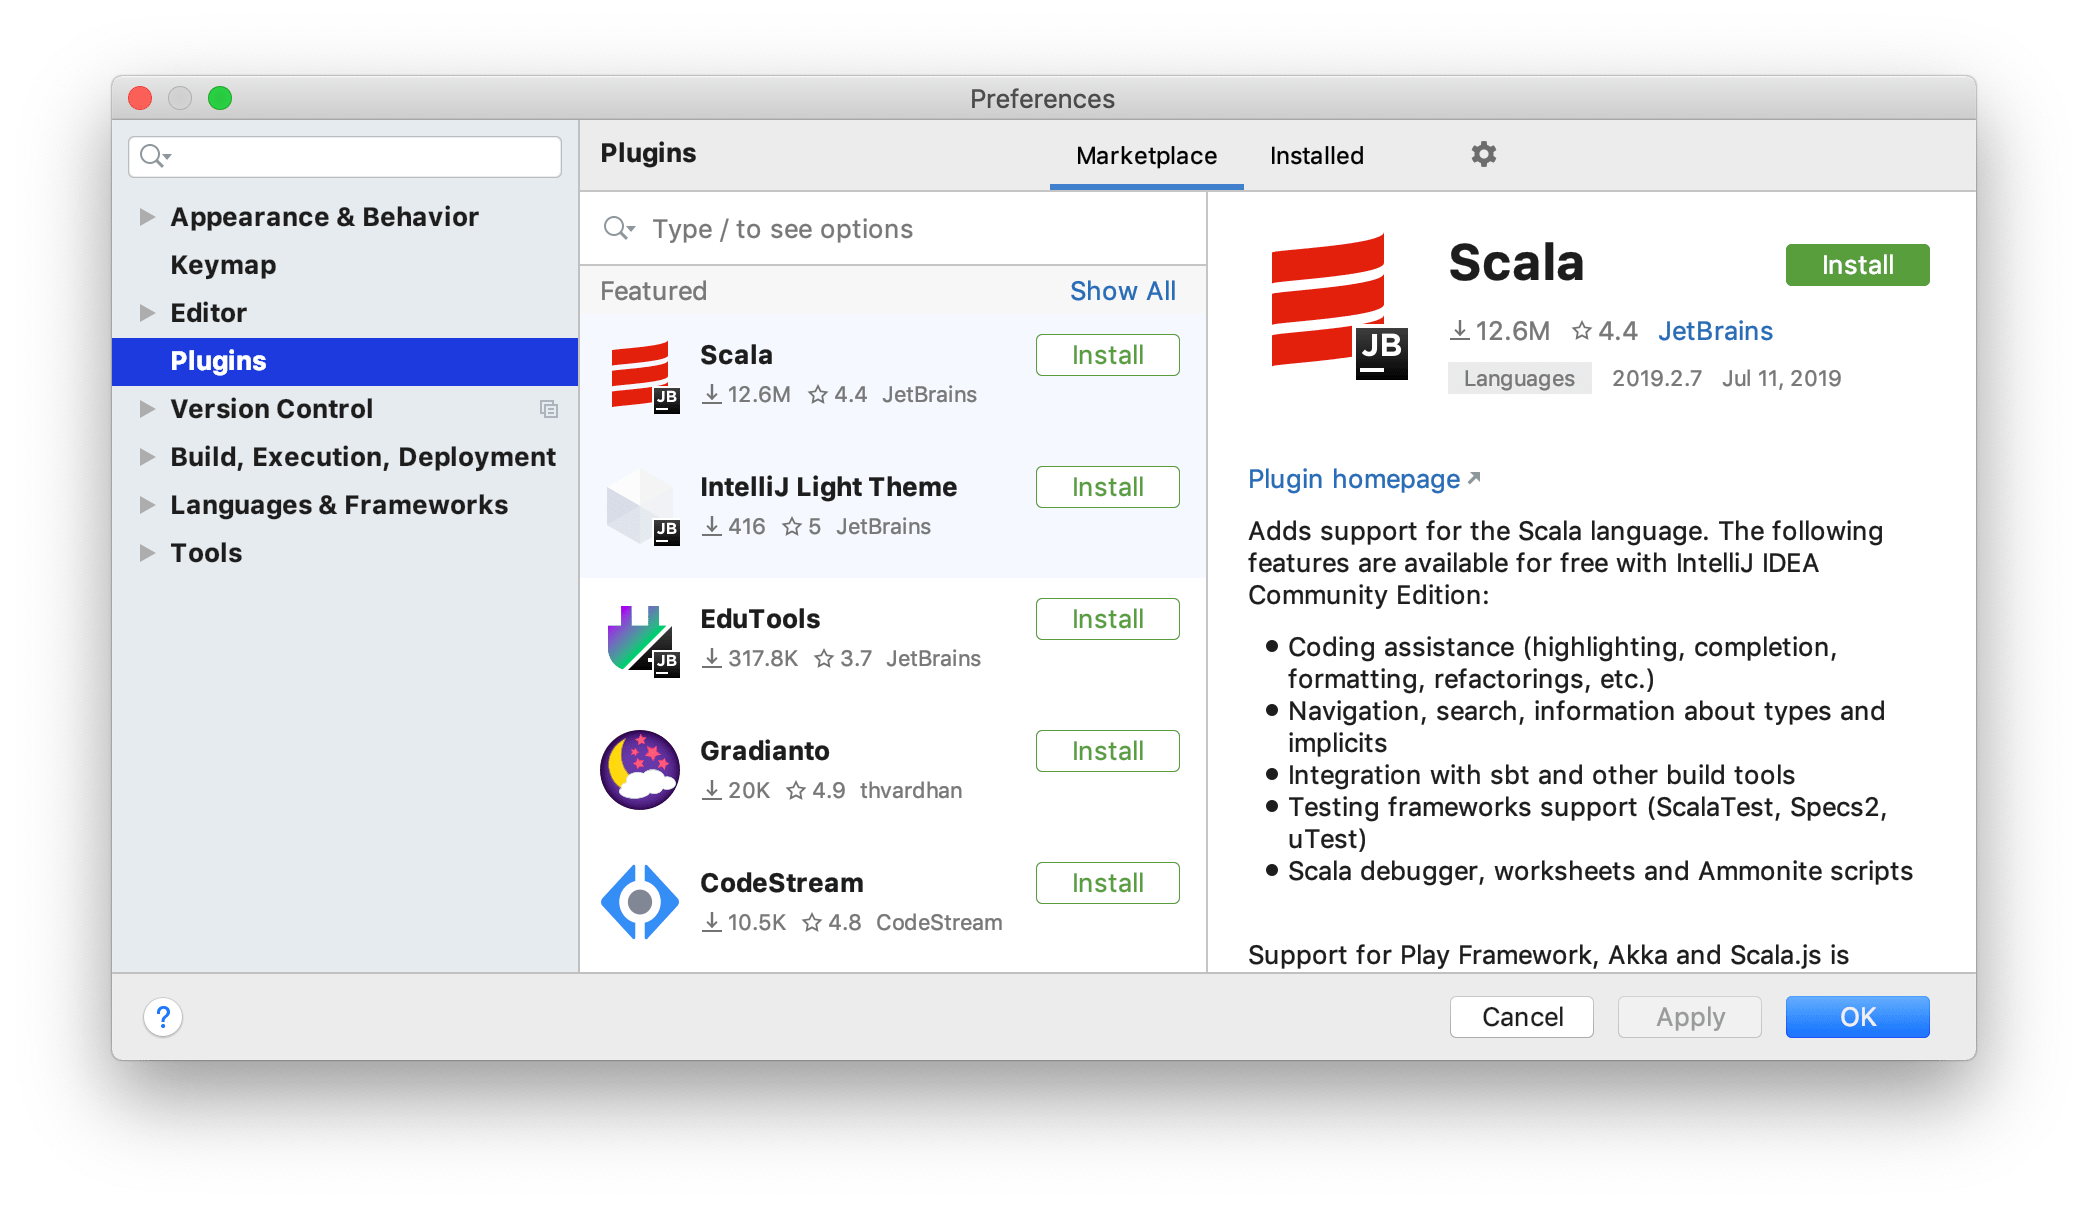Click Install button for Scala plugin
Image resolution: width=2088 pixels, height=1208 pixels.
pos(1107,355)
